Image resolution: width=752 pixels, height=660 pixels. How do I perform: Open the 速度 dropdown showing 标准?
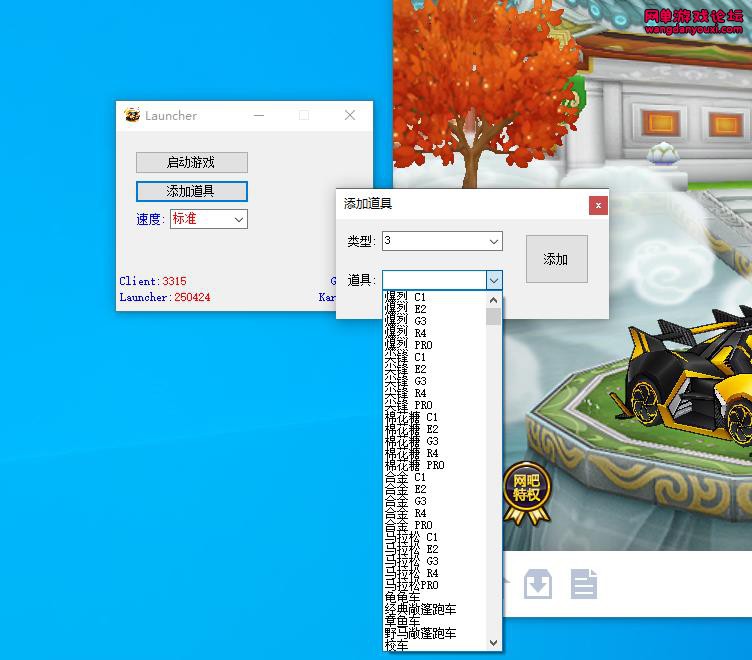coord(209,219)
